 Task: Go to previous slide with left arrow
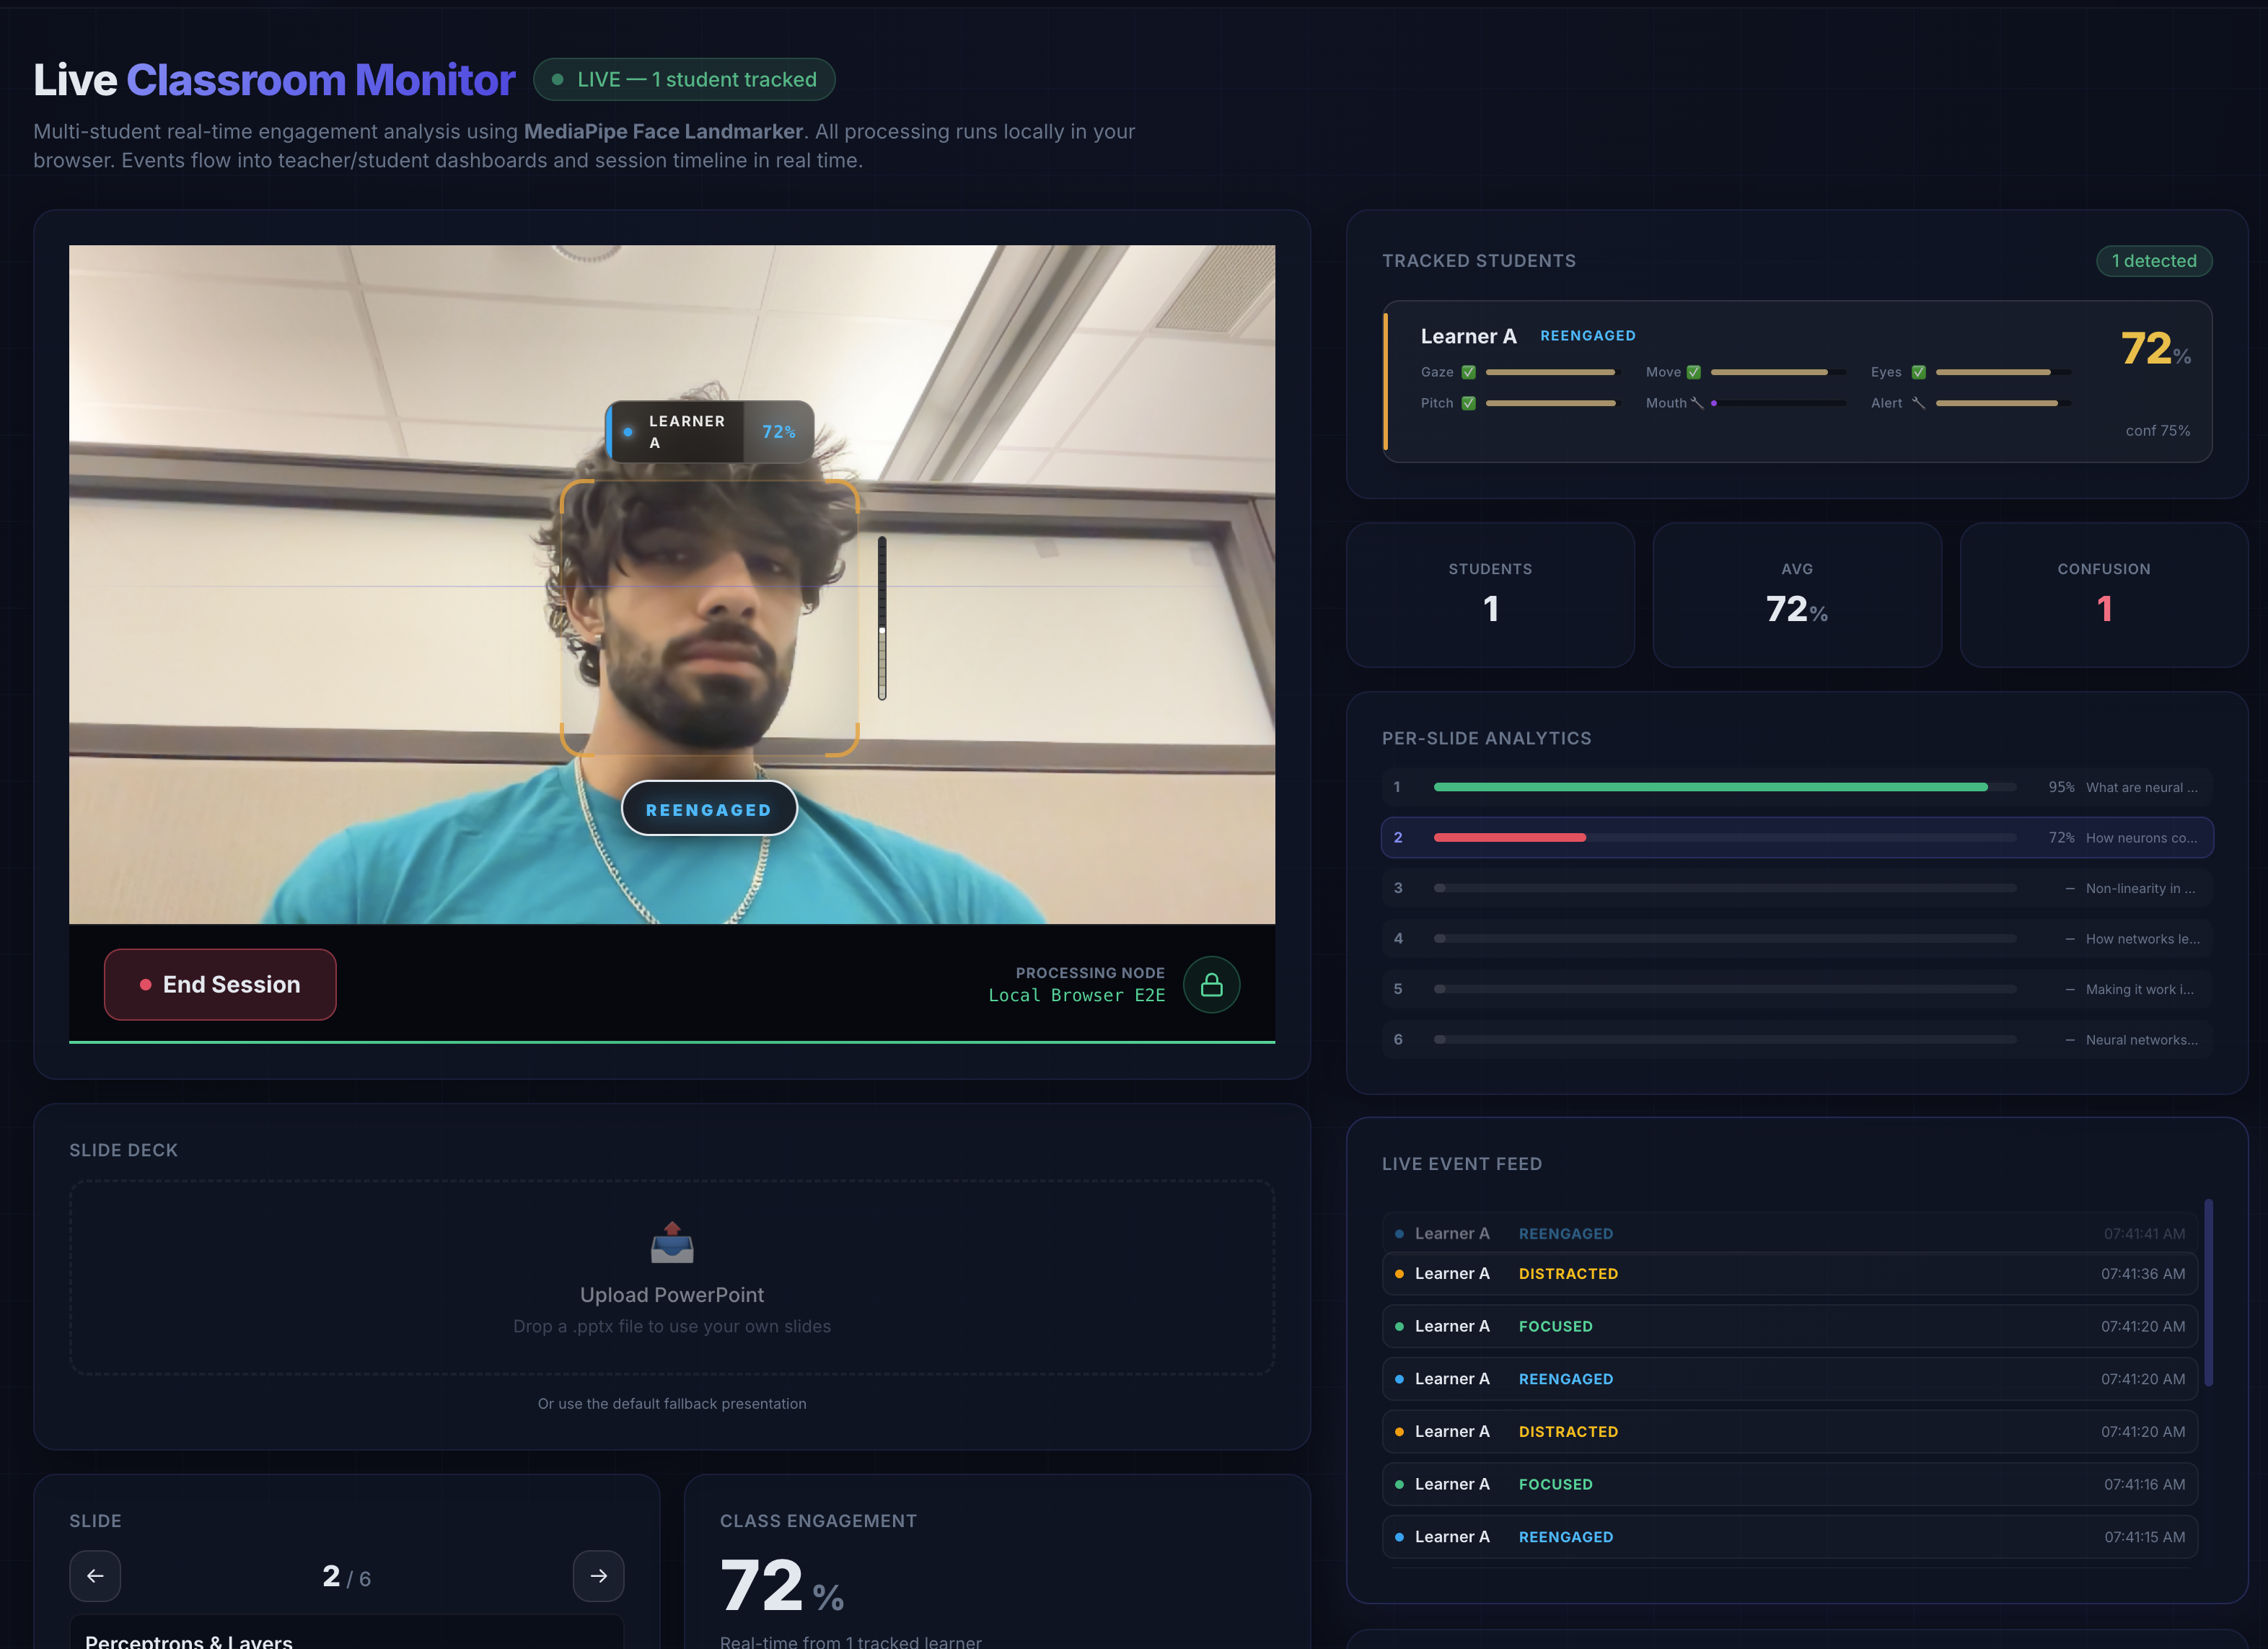point(95,1576)
